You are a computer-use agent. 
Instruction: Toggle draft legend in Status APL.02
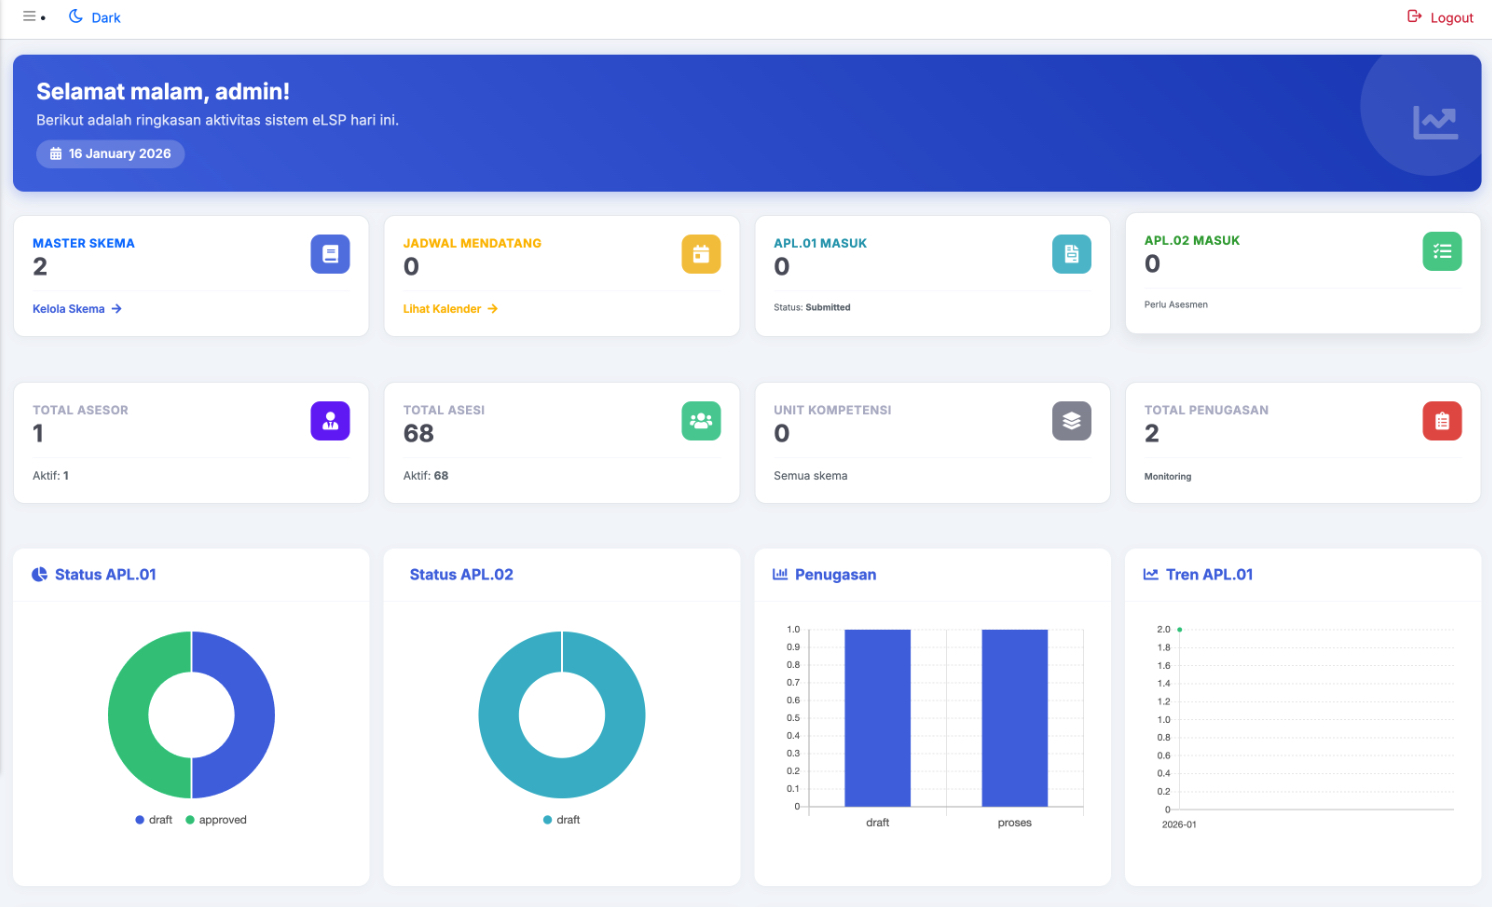click(562, 820)
